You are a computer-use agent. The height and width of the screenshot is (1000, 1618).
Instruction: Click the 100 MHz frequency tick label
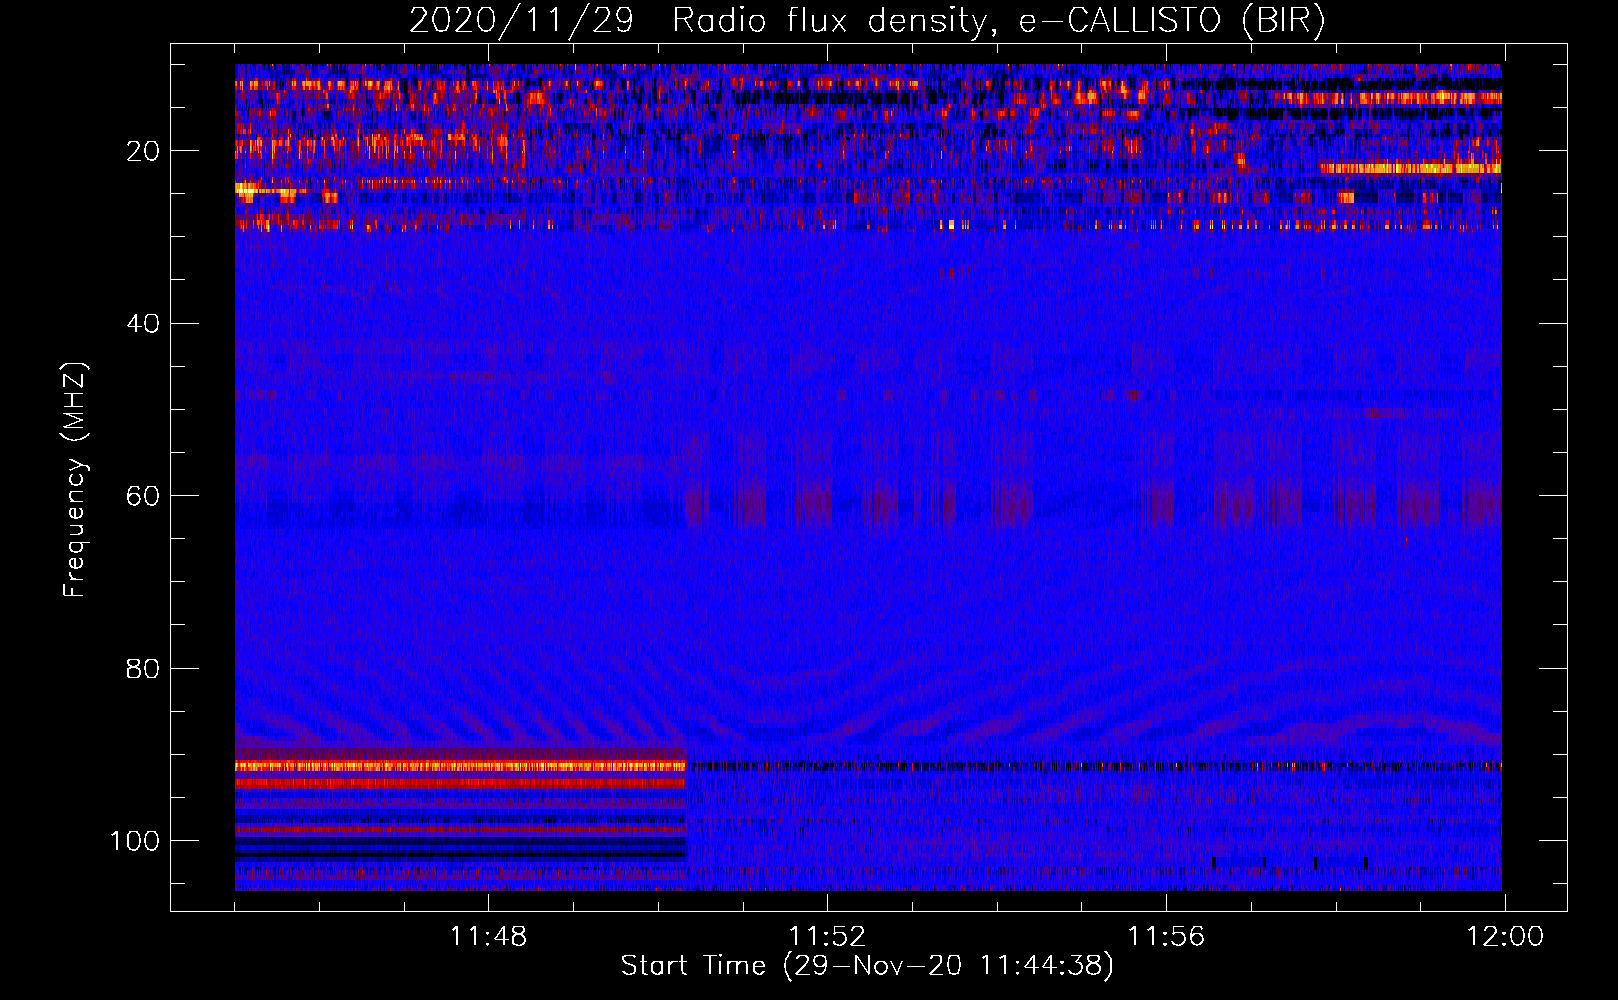tap(134, 841)
